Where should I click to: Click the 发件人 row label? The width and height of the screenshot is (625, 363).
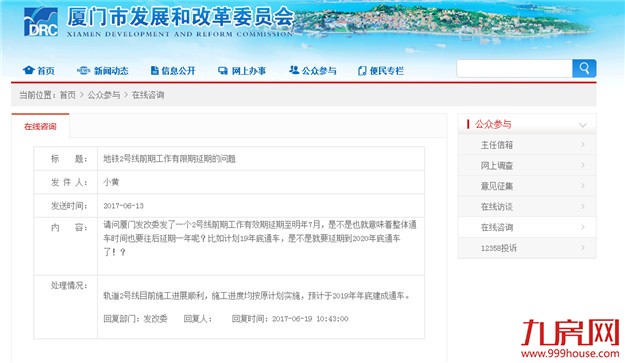coord(69,182)
